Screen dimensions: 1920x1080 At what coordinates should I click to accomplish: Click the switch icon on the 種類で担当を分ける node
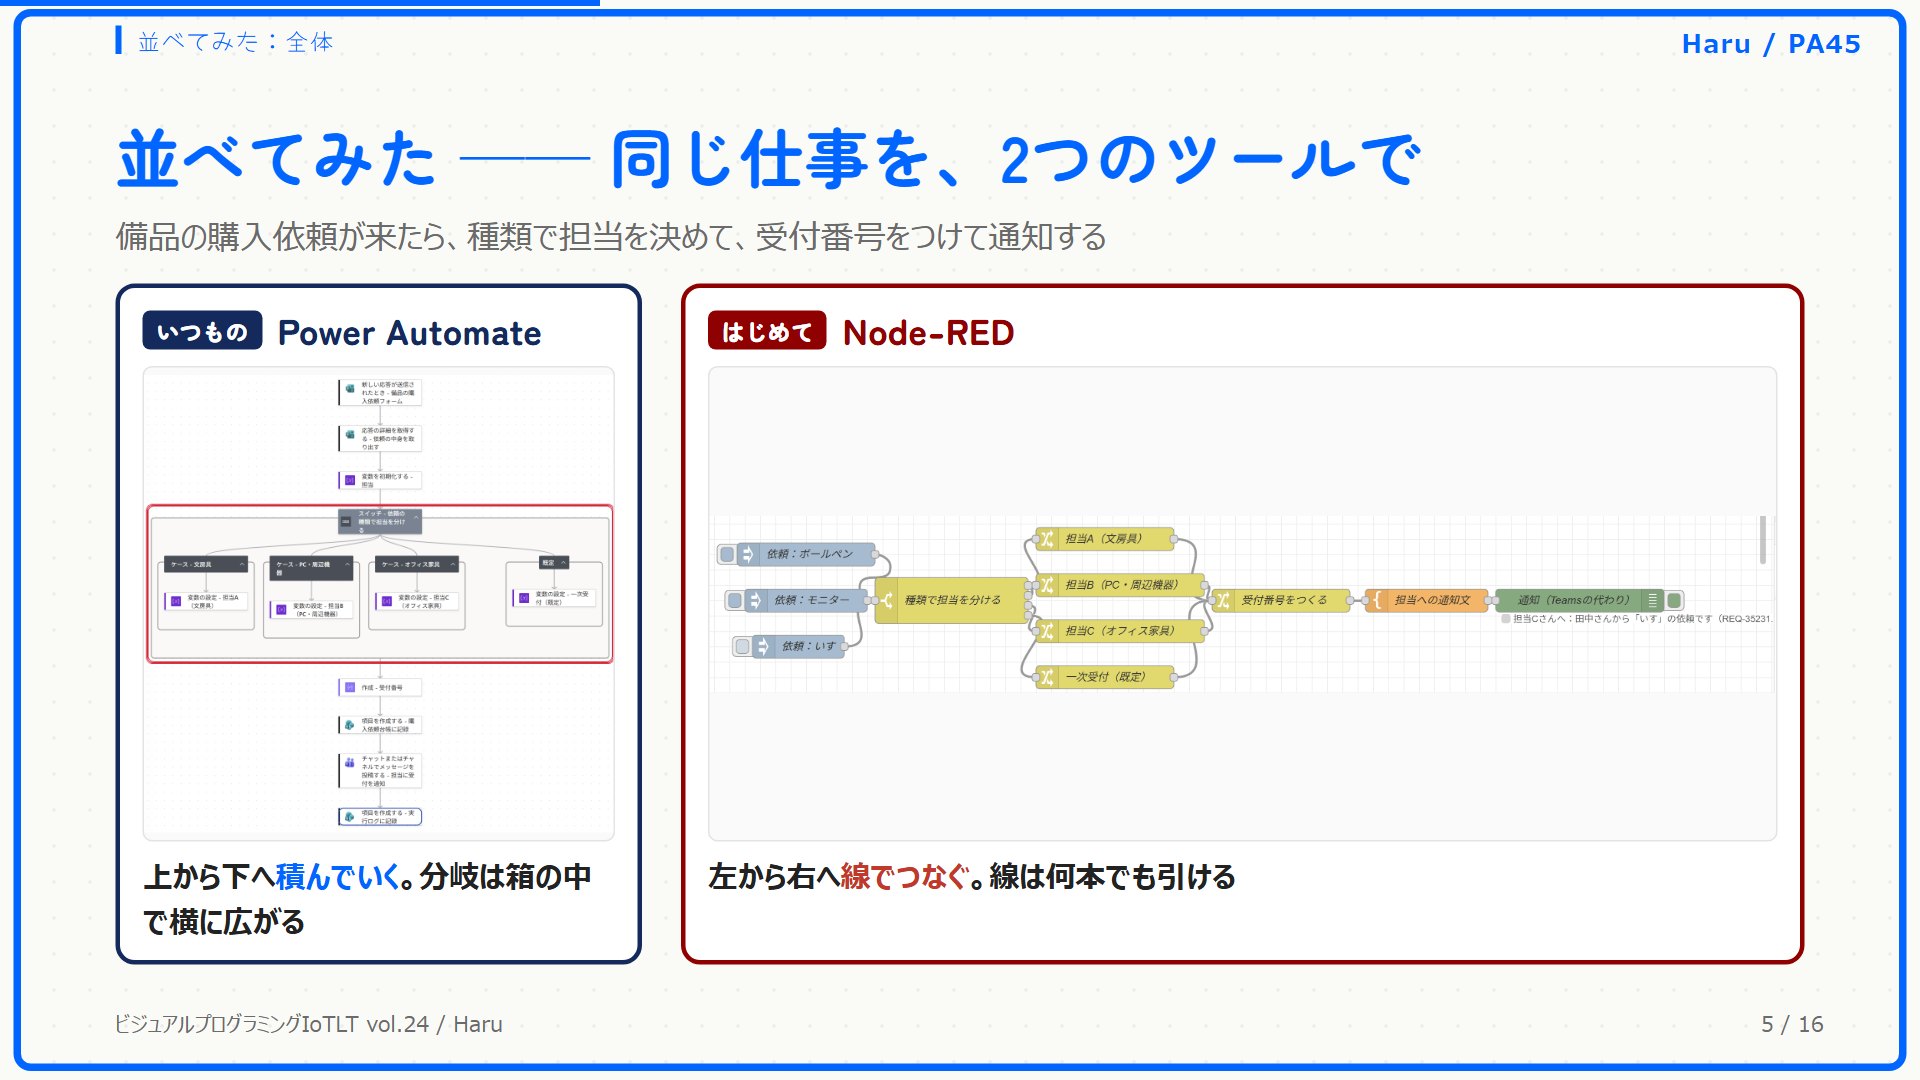pyautogui.click(x=886, y=600)
